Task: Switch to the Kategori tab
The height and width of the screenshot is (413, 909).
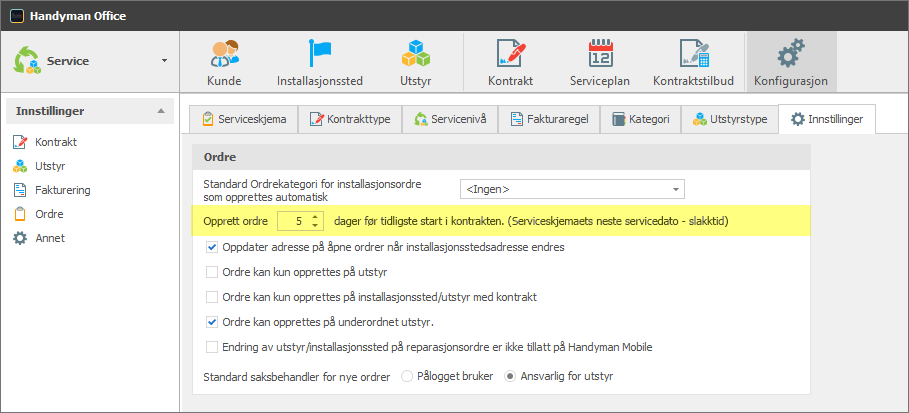Action: click(641, 119)
